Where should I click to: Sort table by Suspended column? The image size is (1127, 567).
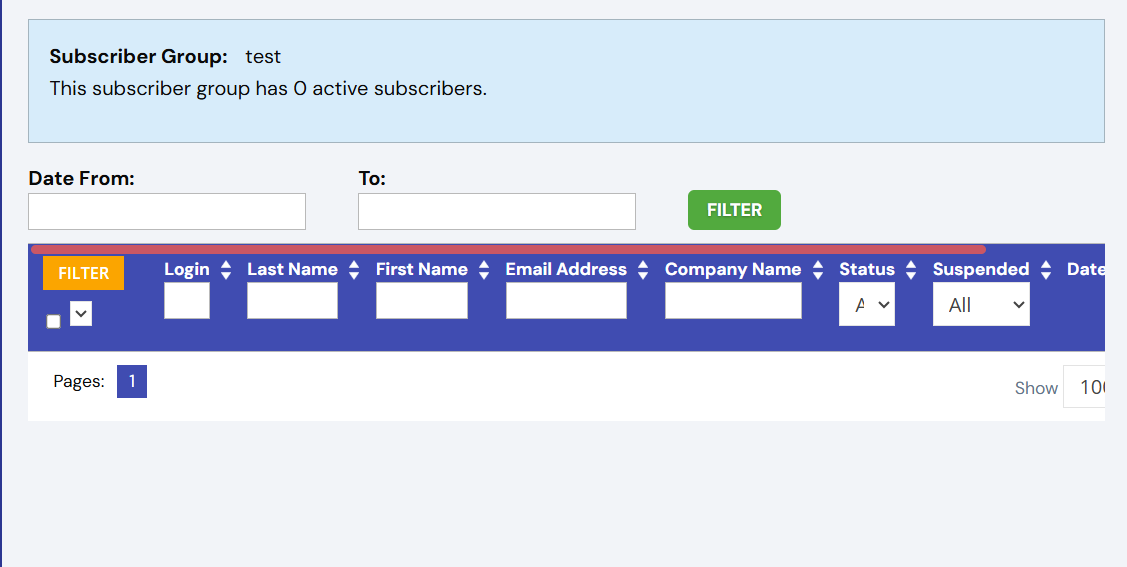(1046, 270)
